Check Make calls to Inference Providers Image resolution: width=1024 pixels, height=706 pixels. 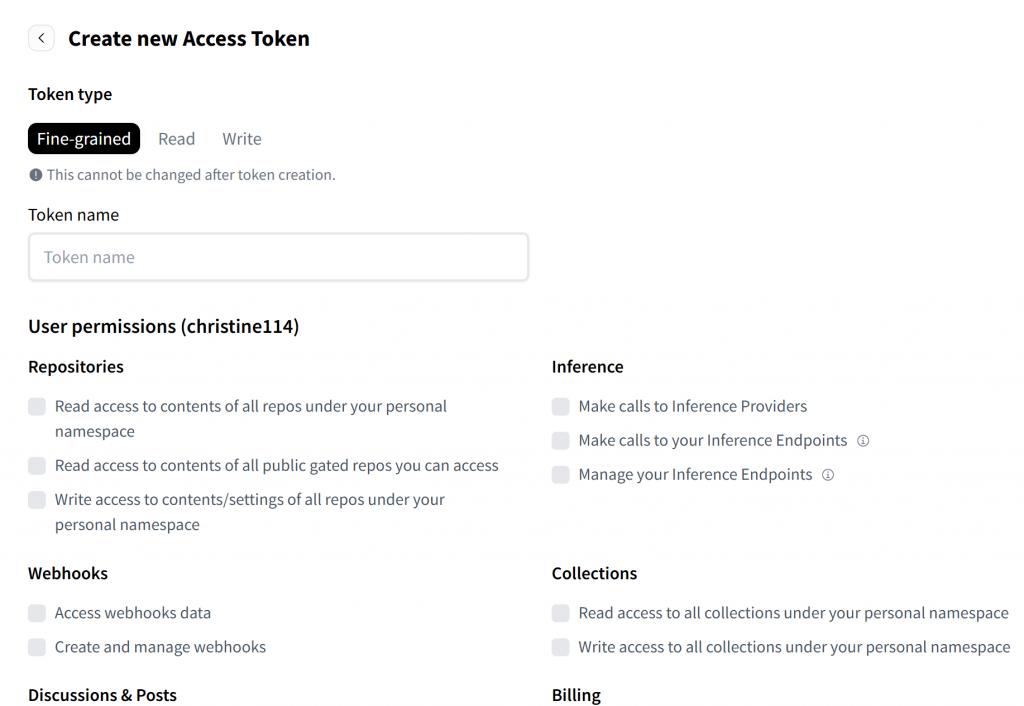point(561,407)
